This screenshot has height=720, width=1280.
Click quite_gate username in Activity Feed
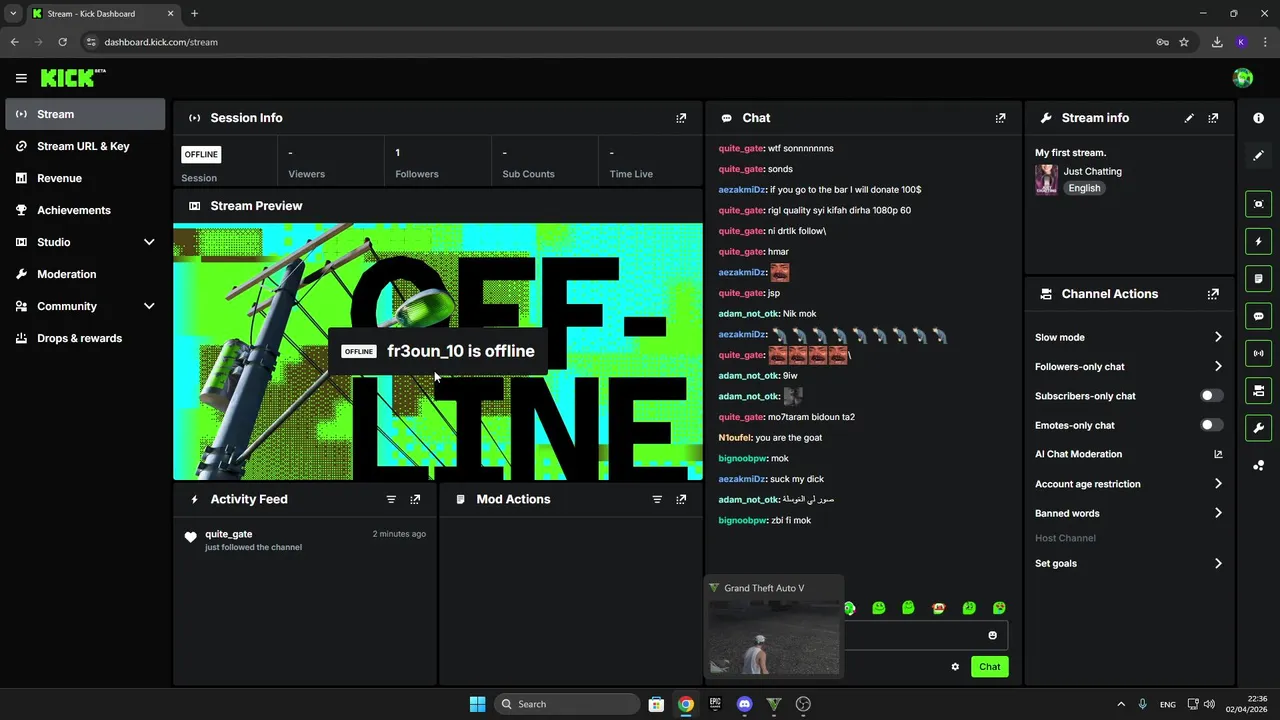point(228,534)
